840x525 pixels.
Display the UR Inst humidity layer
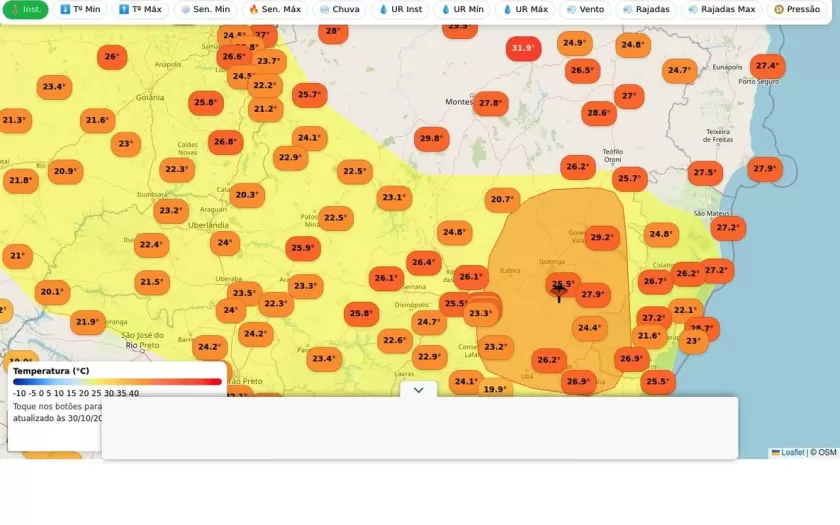(400, 9)
